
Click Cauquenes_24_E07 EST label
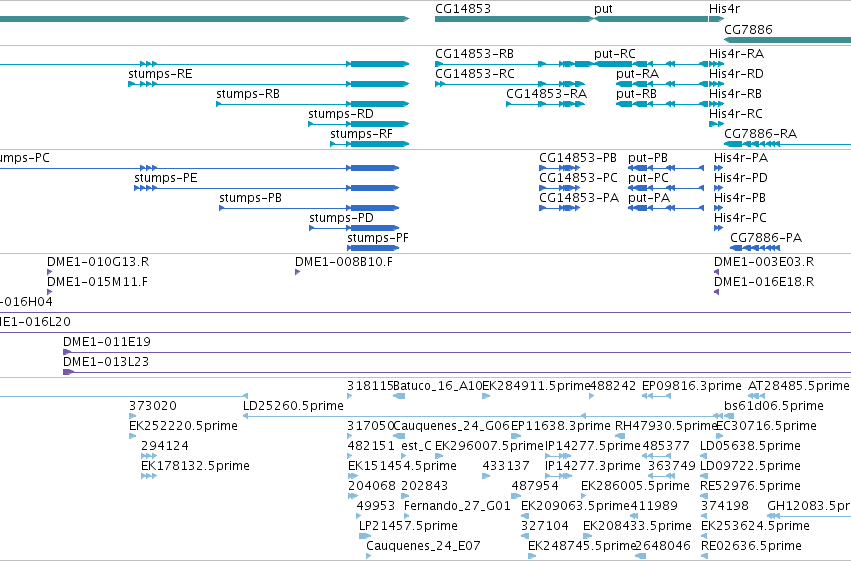tap(423, 546)
